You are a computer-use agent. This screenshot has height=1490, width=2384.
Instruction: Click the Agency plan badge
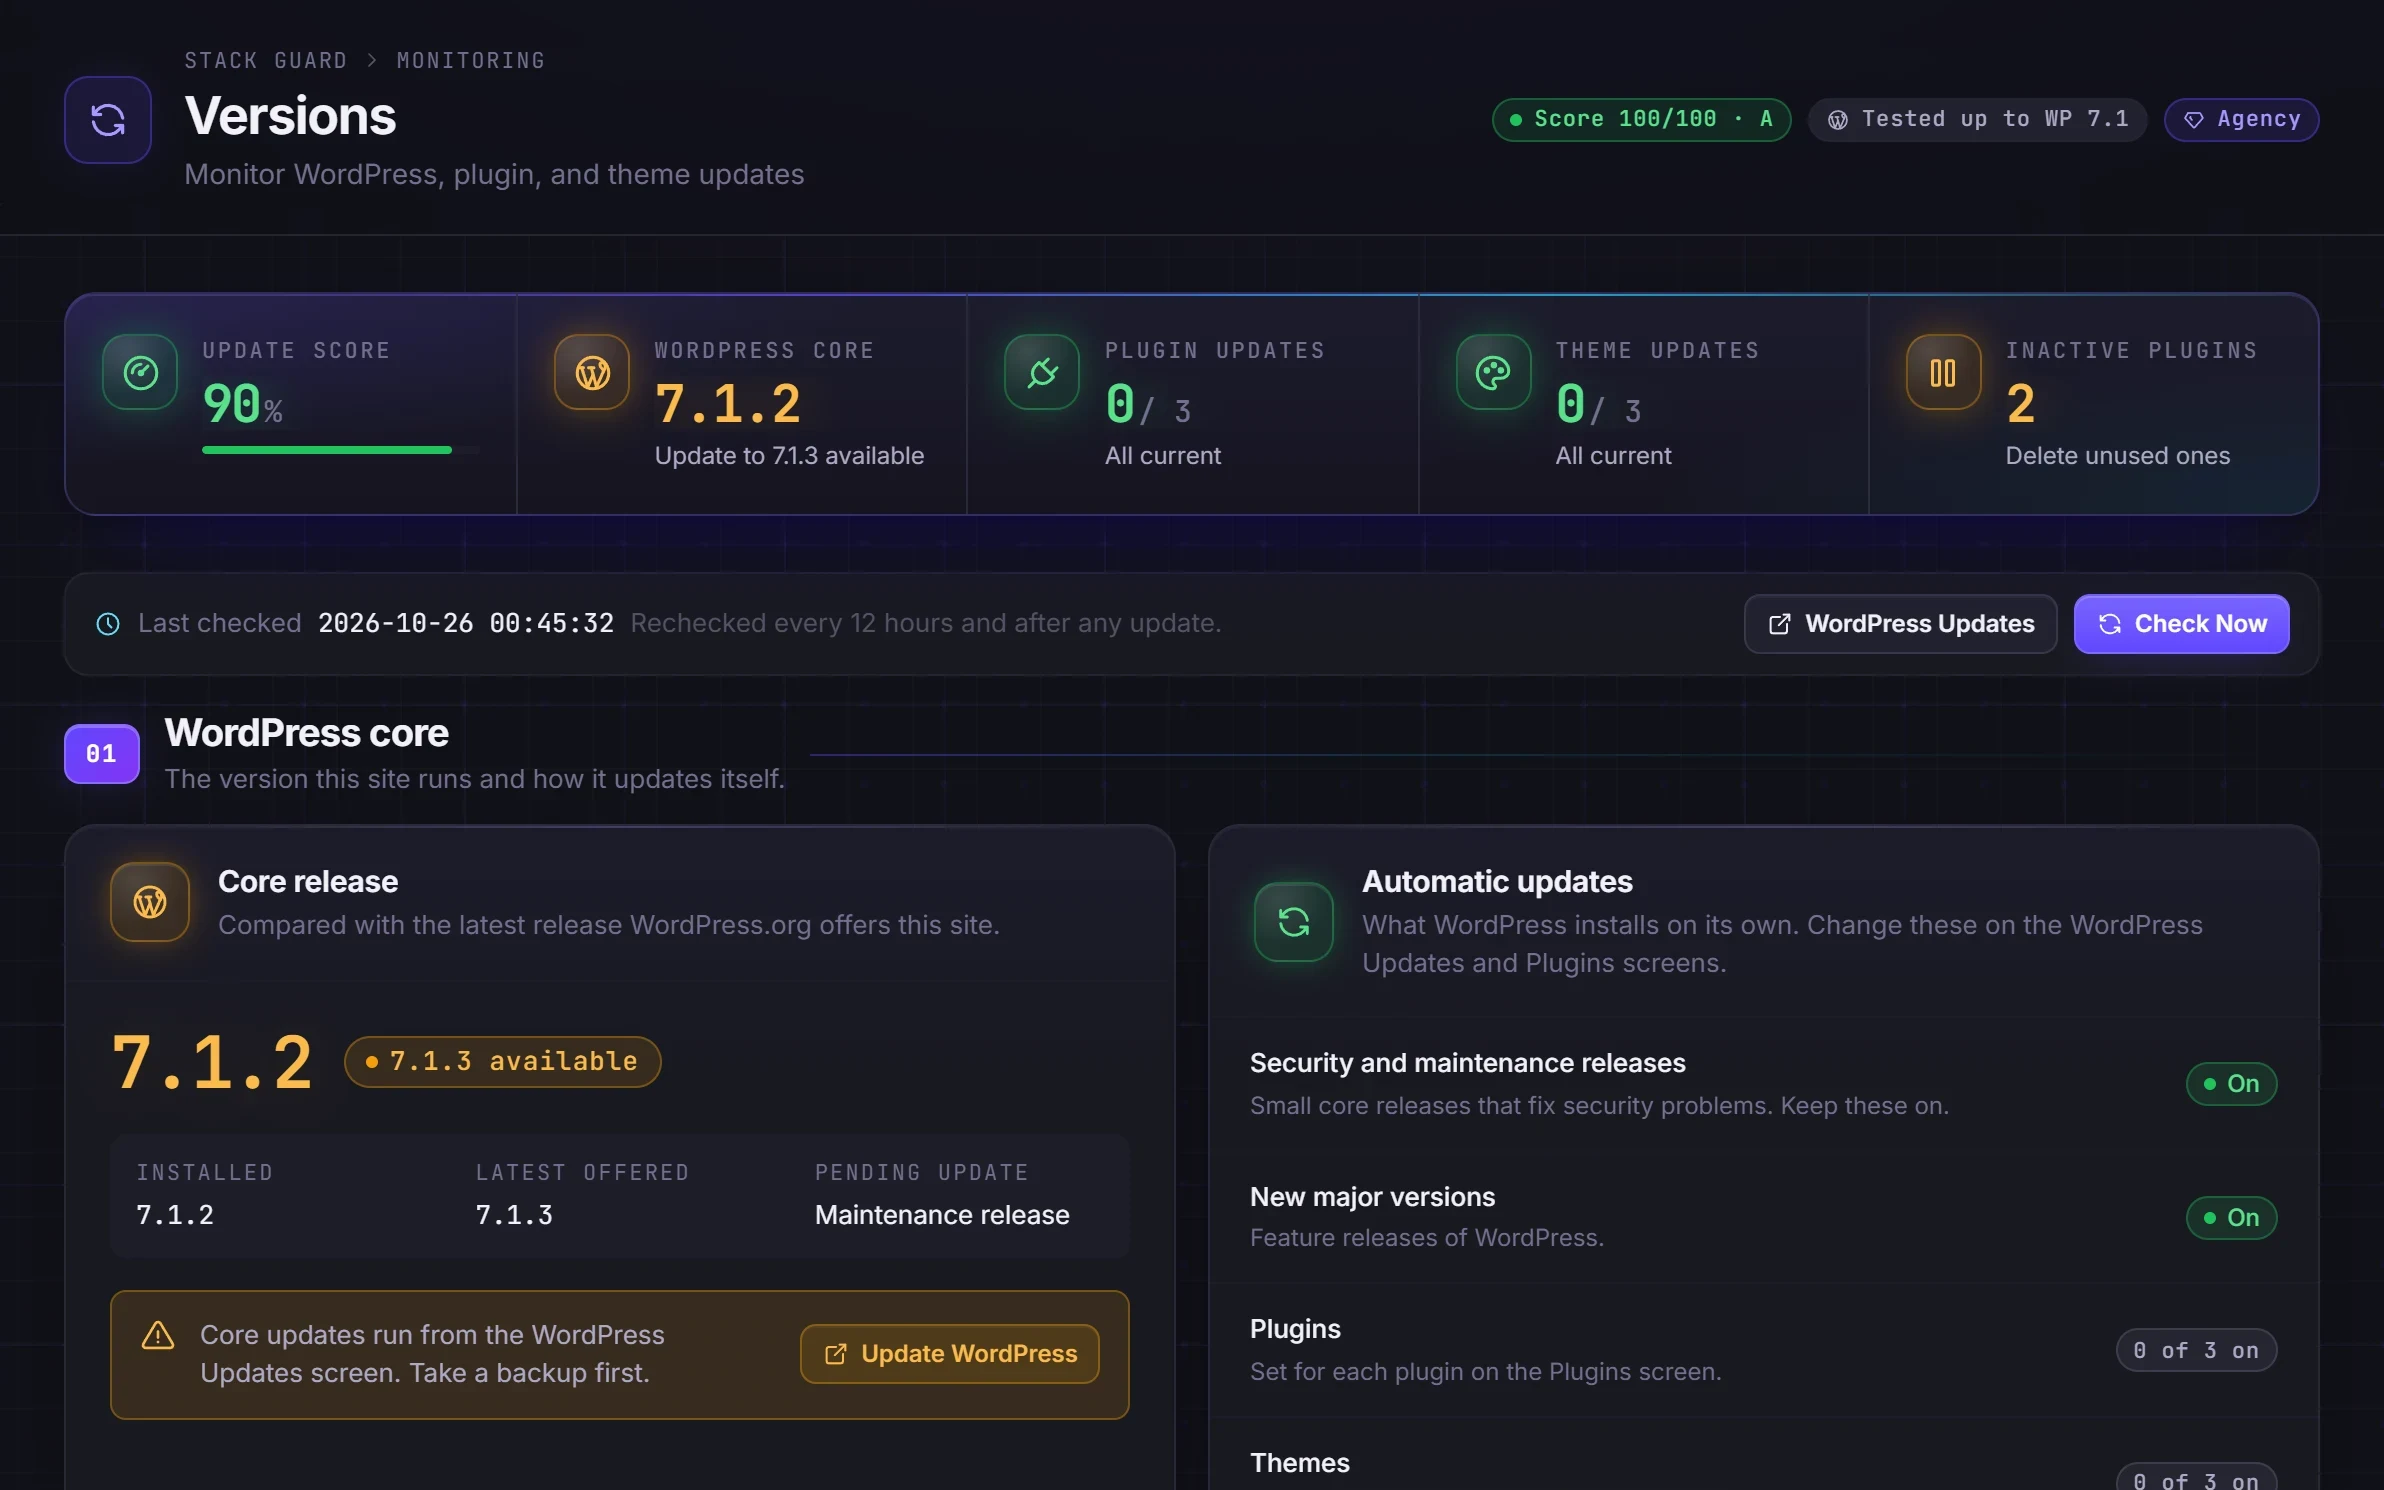(x=2241, y=120)
